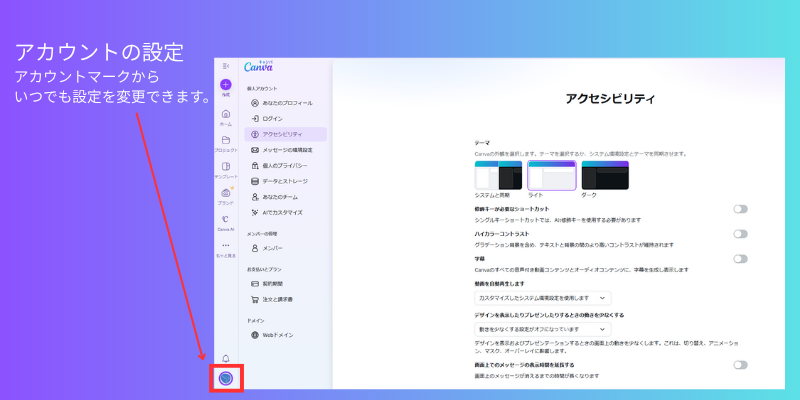Choose the ライト theme thumbnail
Screen dimensions: 800x400
coord(552,176)
